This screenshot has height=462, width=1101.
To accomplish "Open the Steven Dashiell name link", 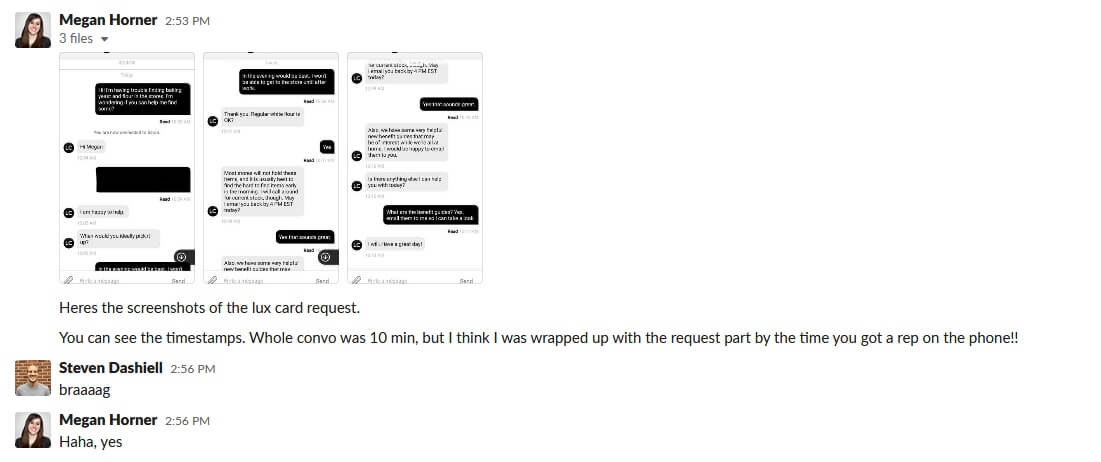I will pyautogui.click(x=111, y=368).
